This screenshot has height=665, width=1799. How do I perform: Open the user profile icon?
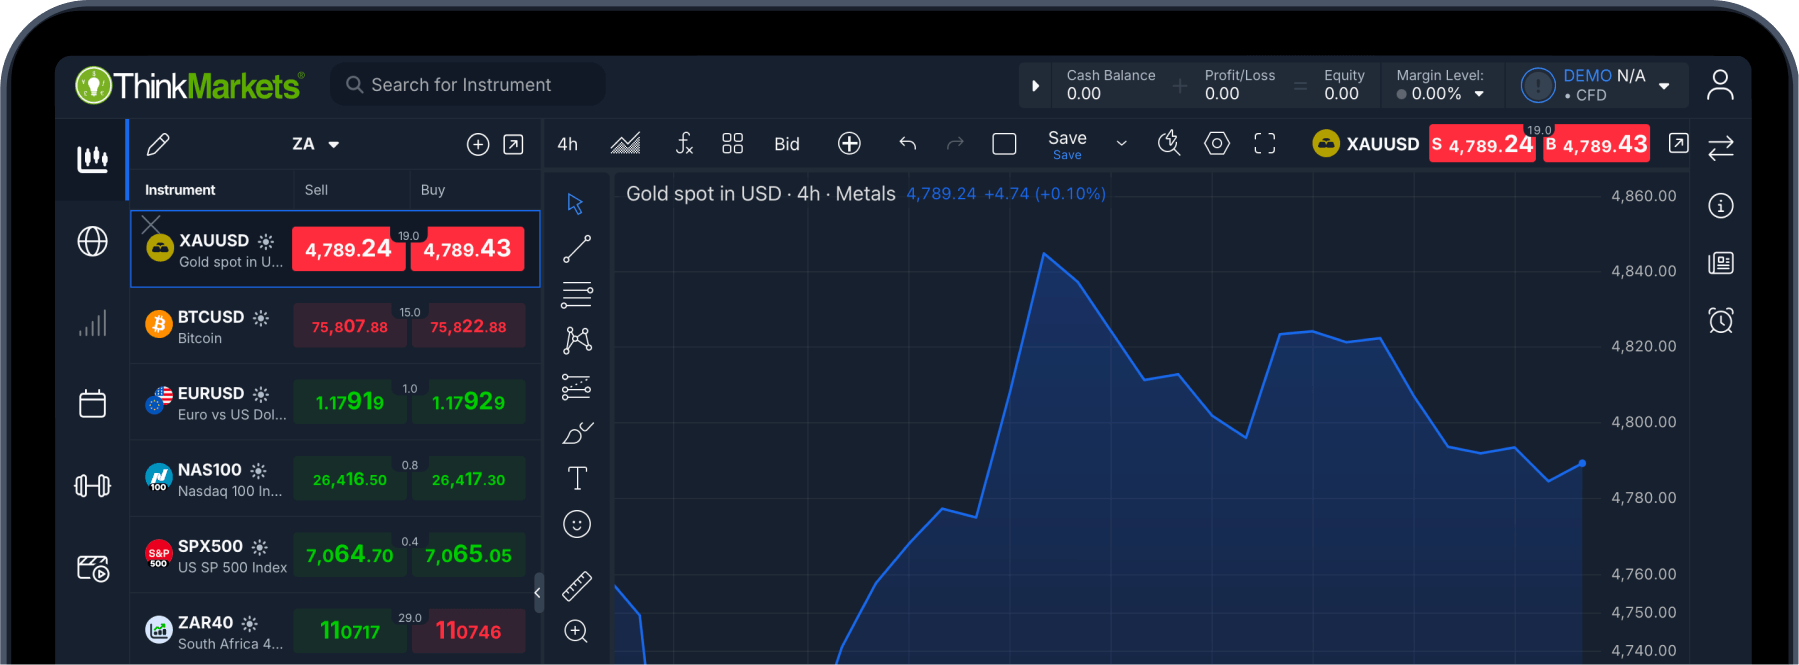1720,85
